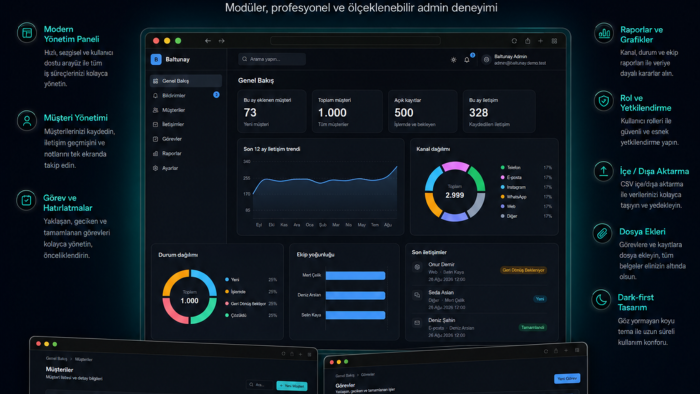
Task: Click the share icon in main browser window
Action: point(528,41)
